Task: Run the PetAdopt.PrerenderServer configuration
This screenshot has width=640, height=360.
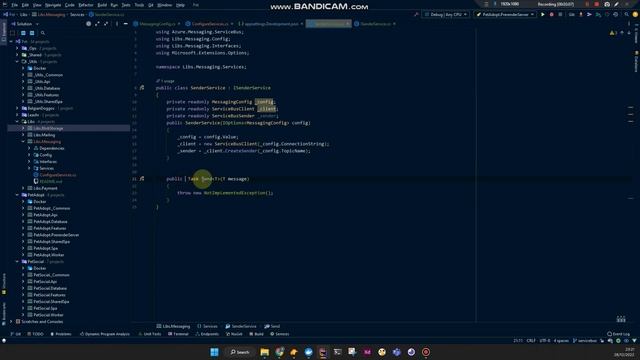Action: [542, 14]
